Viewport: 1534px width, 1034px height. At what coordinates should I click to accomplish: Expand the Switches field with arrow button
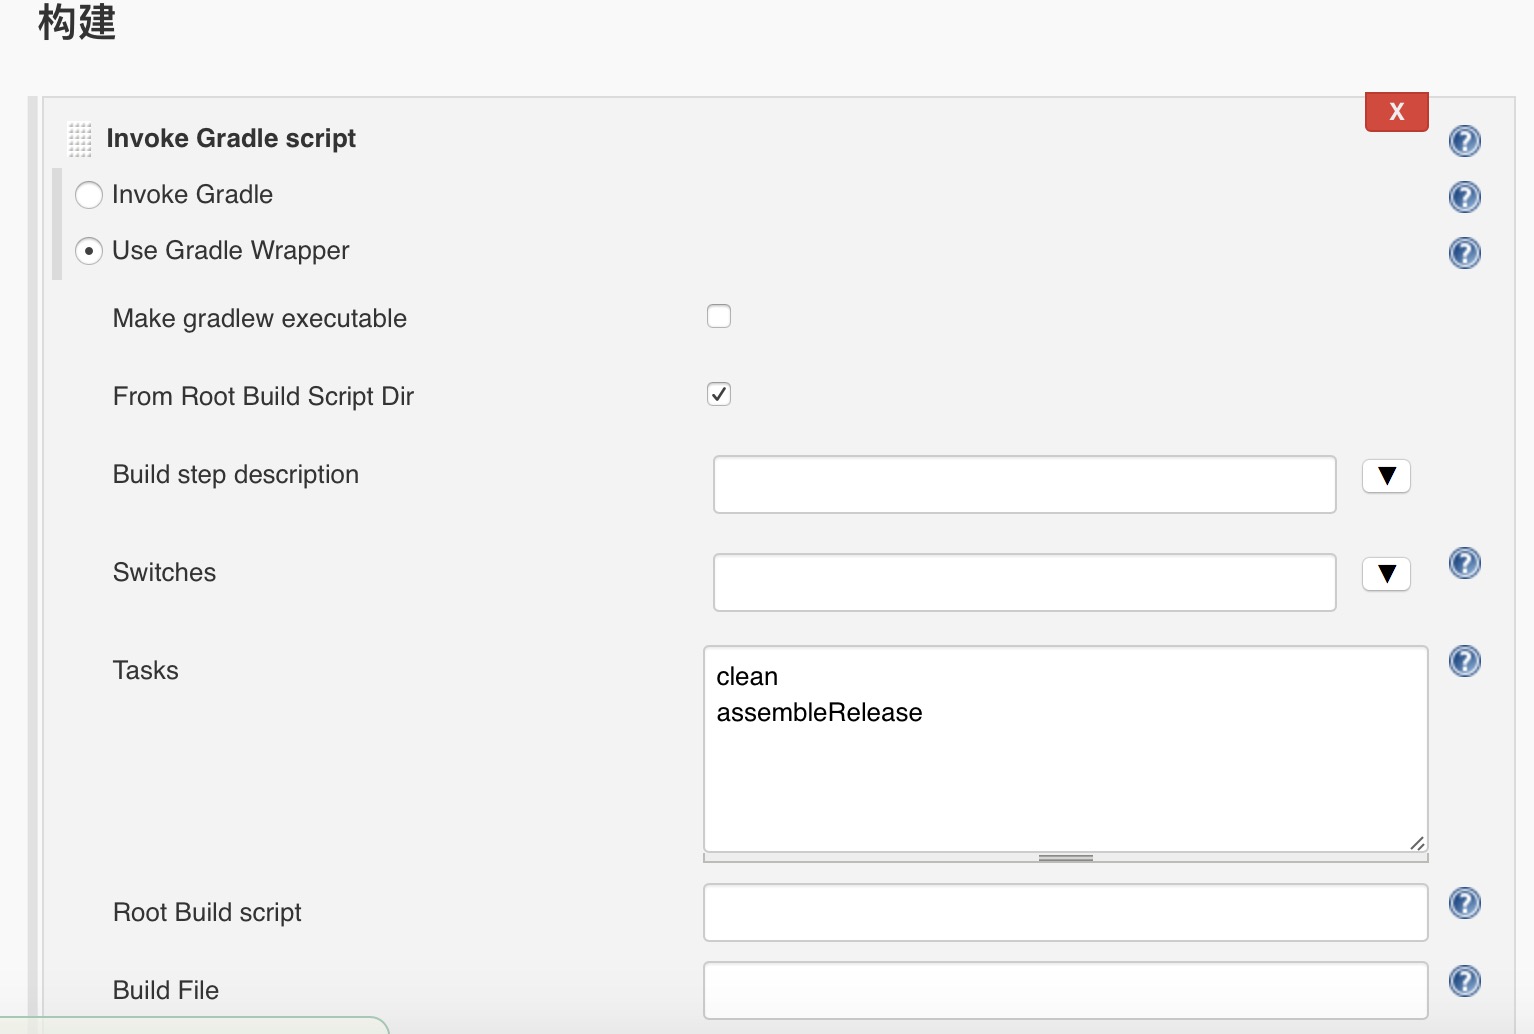click(x=1386, y=574)
